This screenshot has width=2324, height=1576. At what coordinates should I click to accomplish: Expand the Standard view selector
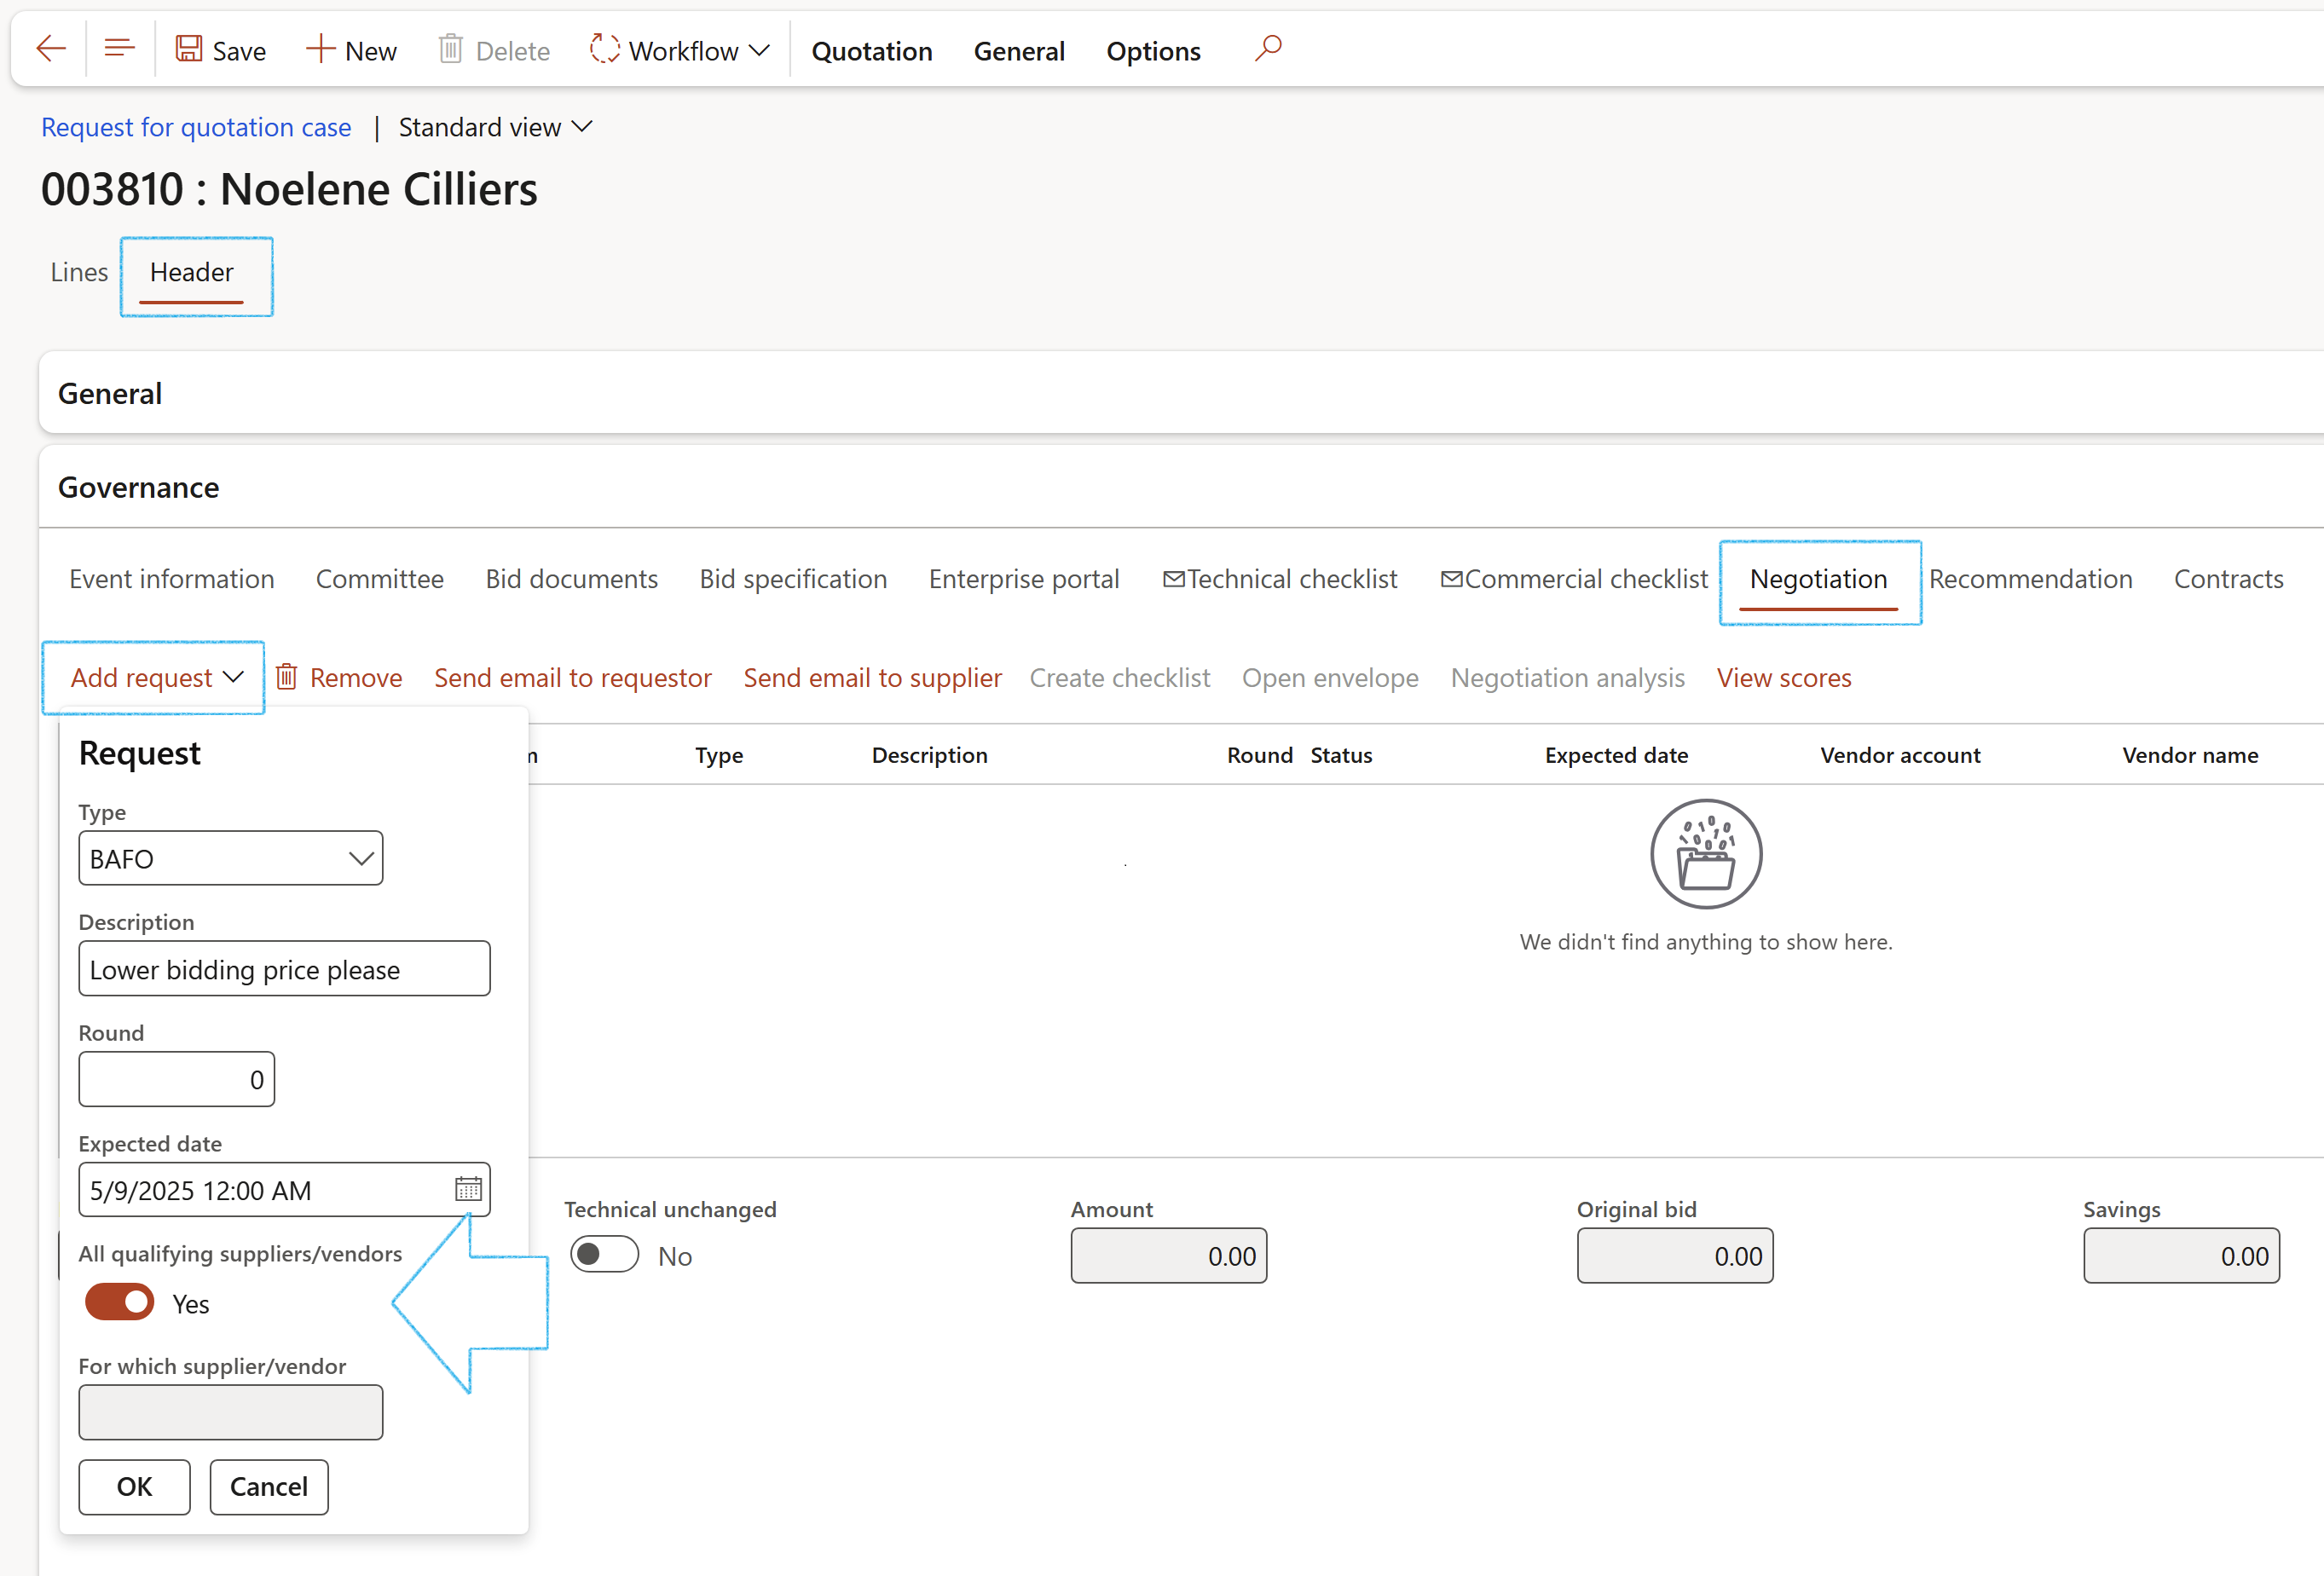496,127
